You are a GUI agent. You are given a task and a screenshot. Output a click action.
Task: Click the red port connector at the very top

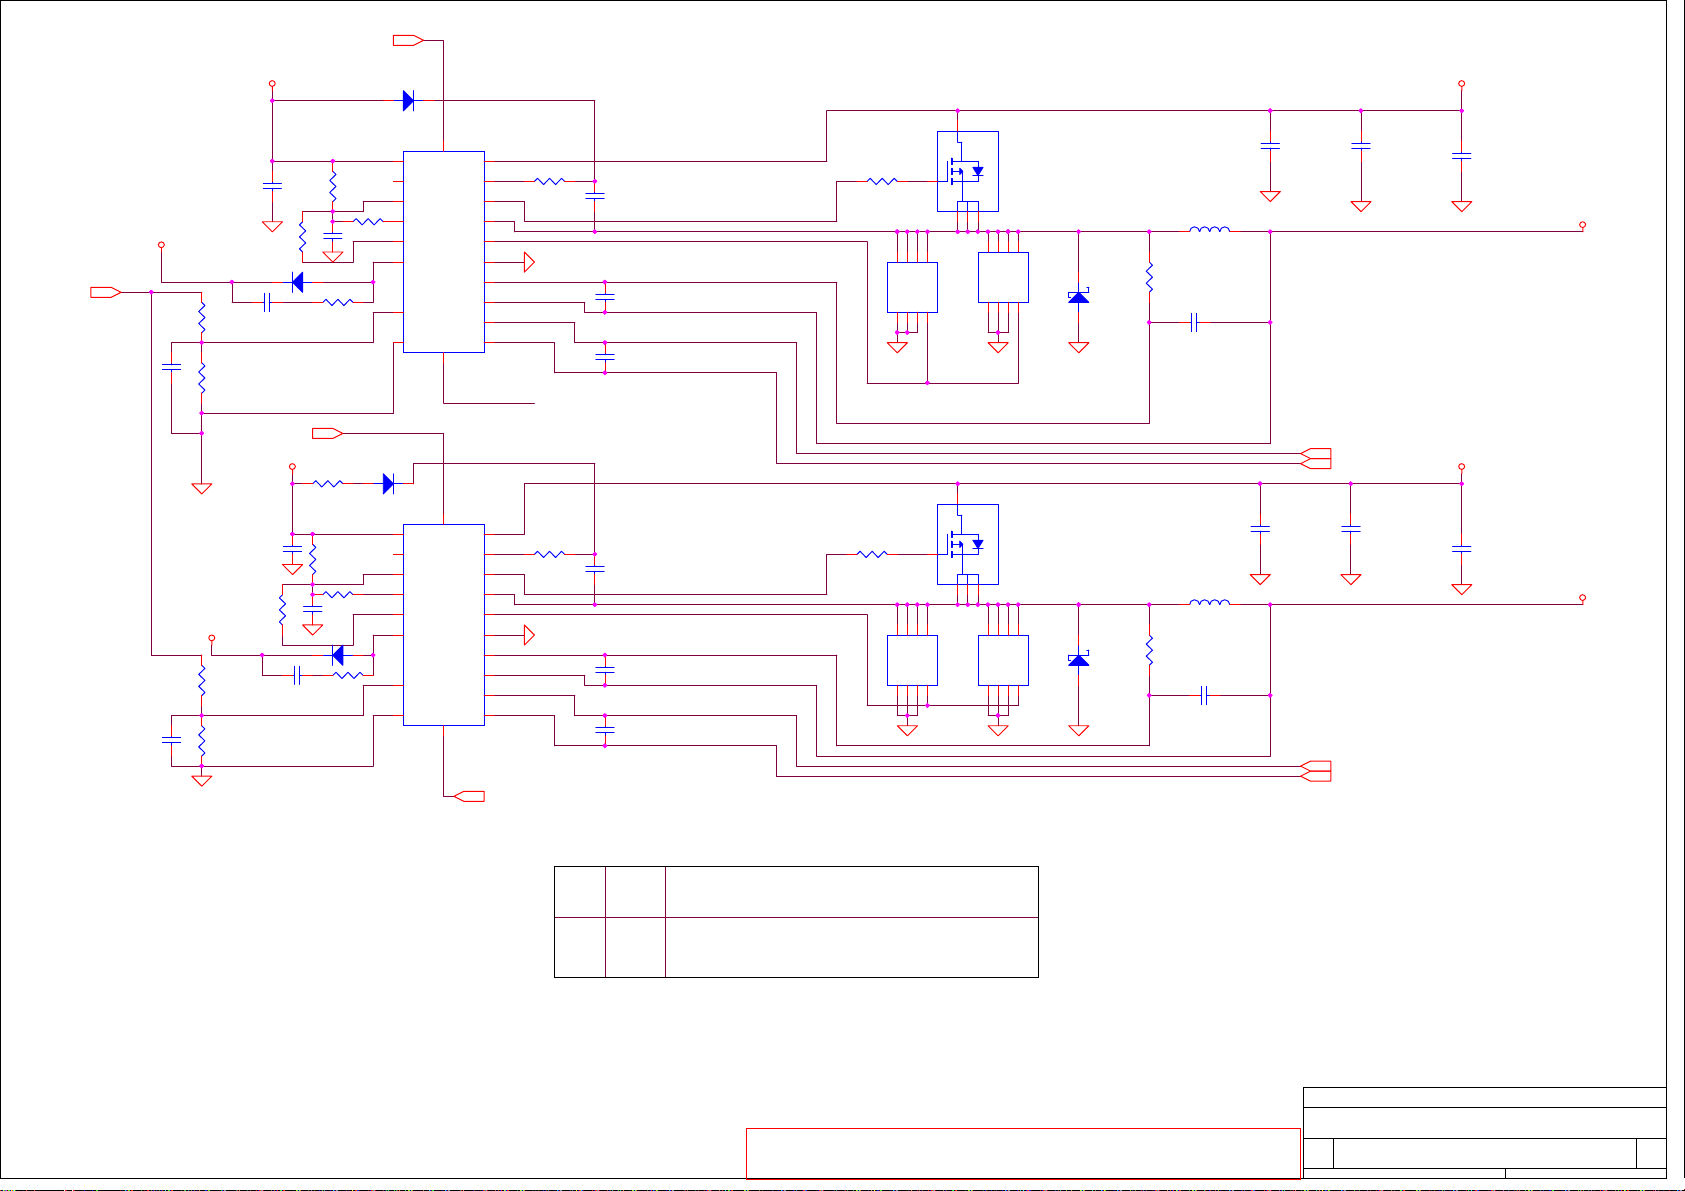[x=408, y=40]
